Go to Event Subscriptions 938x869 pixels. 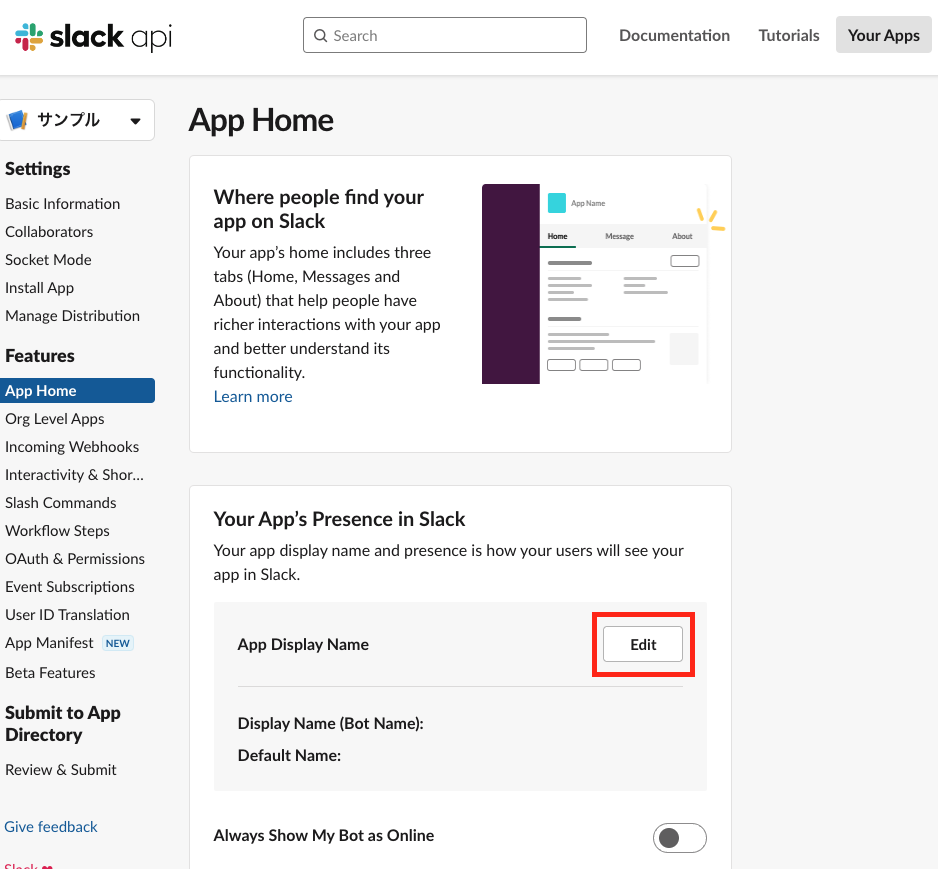click(70, 587)
